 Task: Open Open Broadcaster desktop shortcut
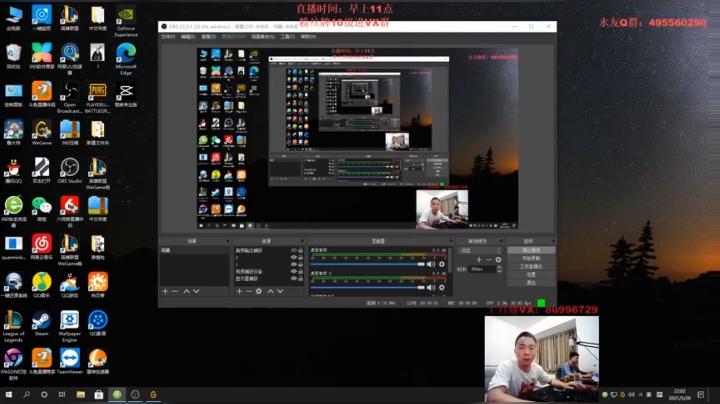(69, 98)
